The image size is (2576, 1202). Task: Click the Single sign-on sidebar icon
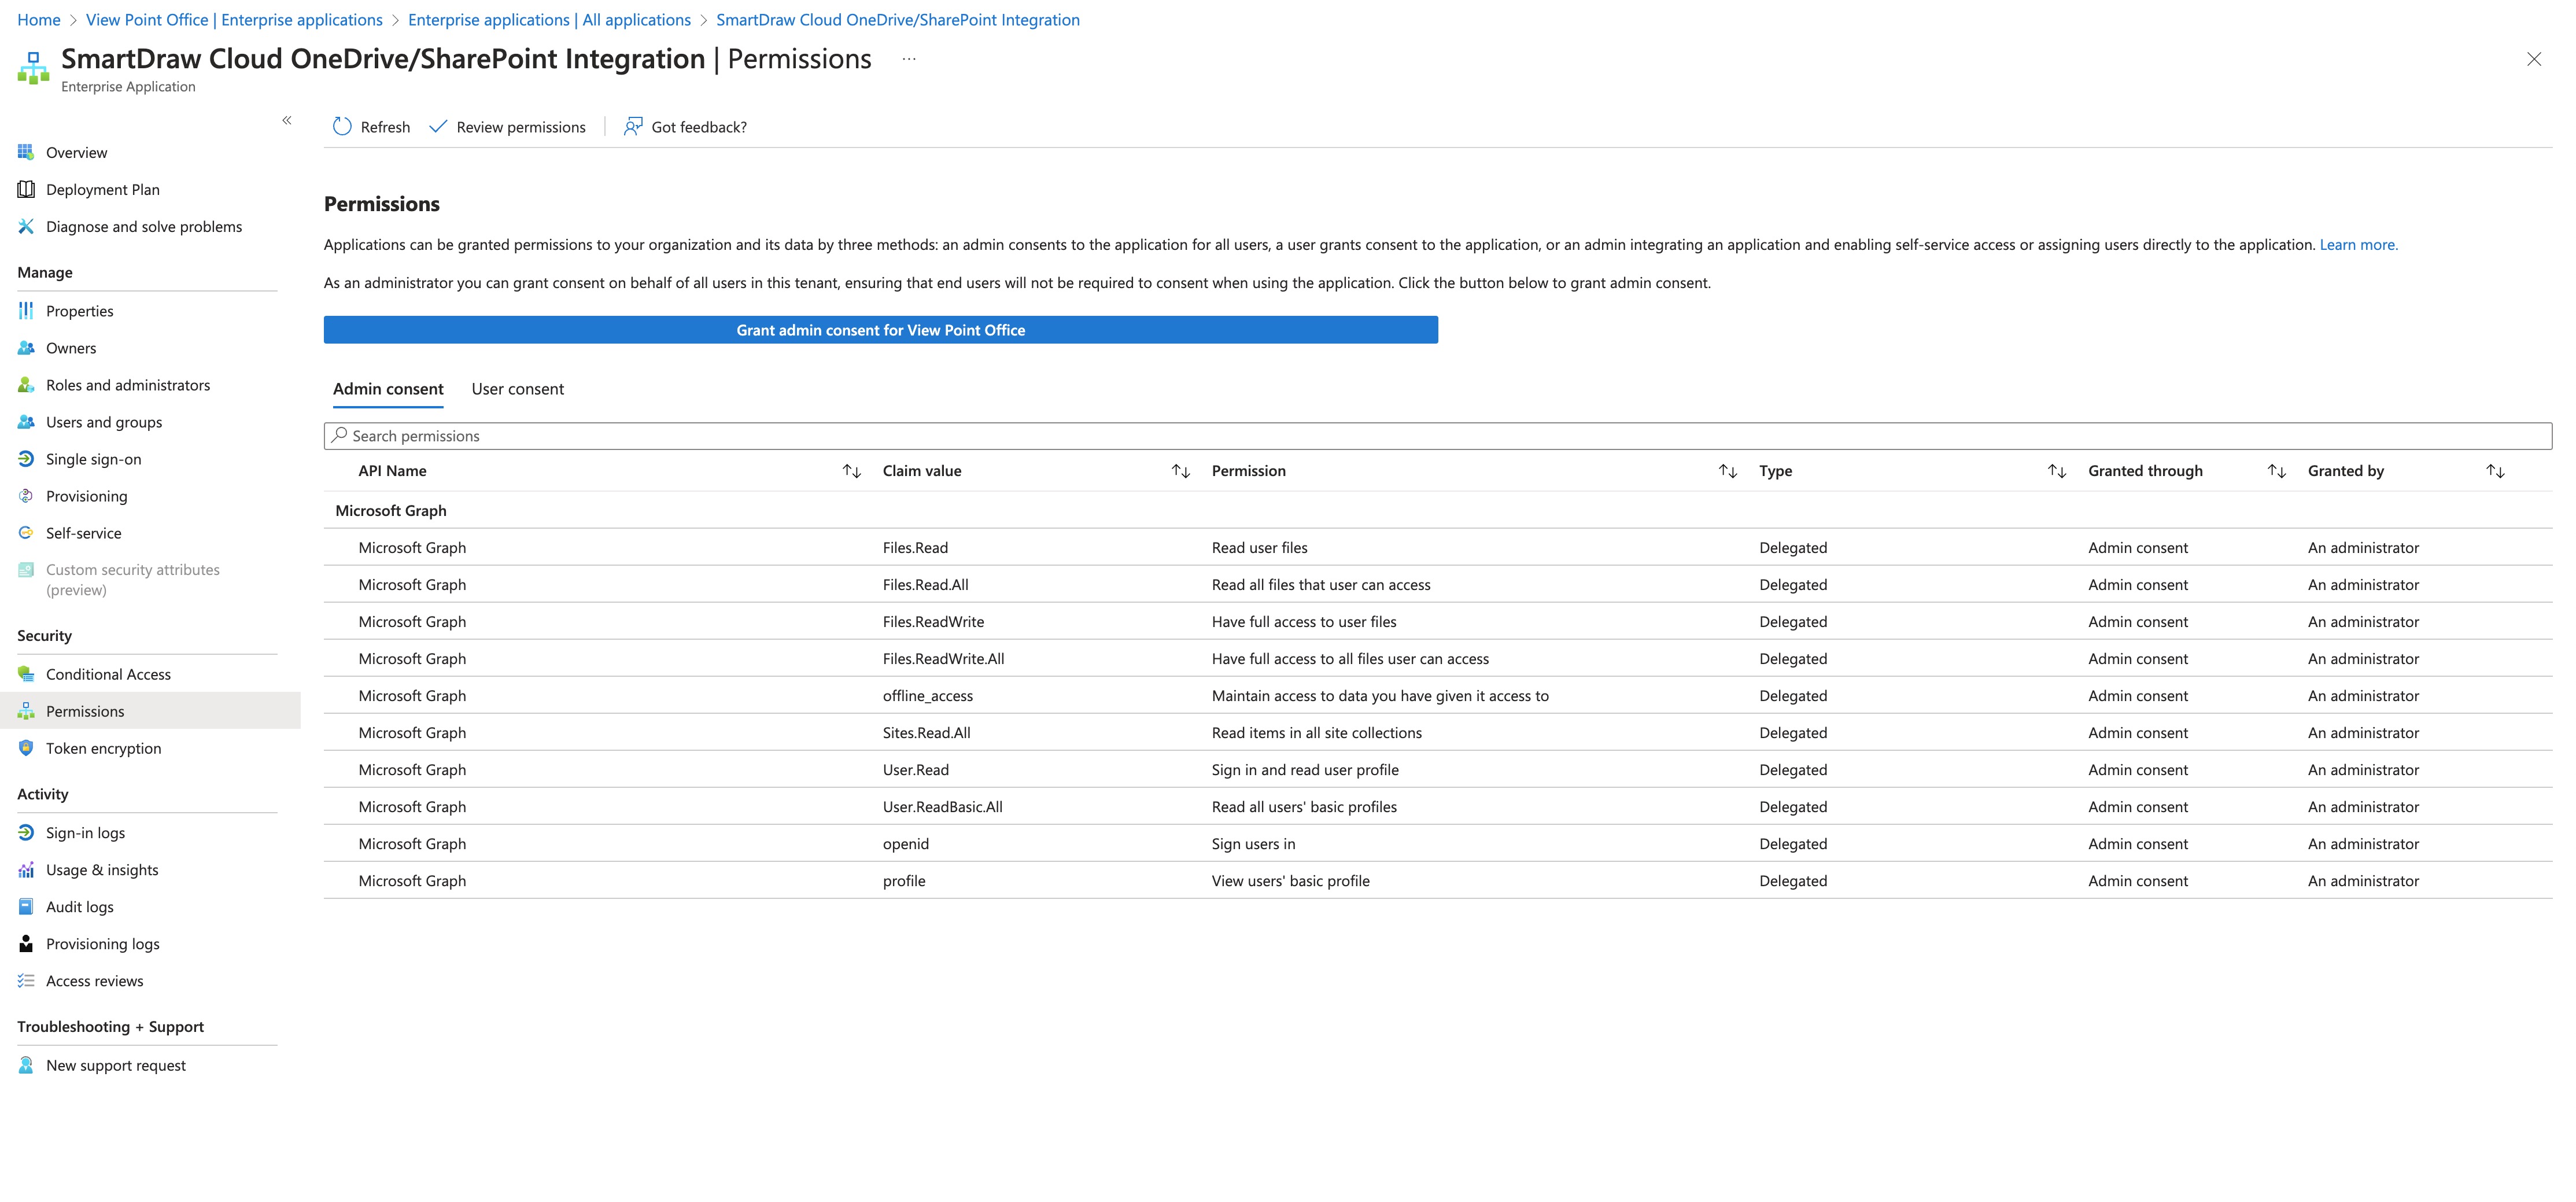pyautogui.click(x=26, y=459)
